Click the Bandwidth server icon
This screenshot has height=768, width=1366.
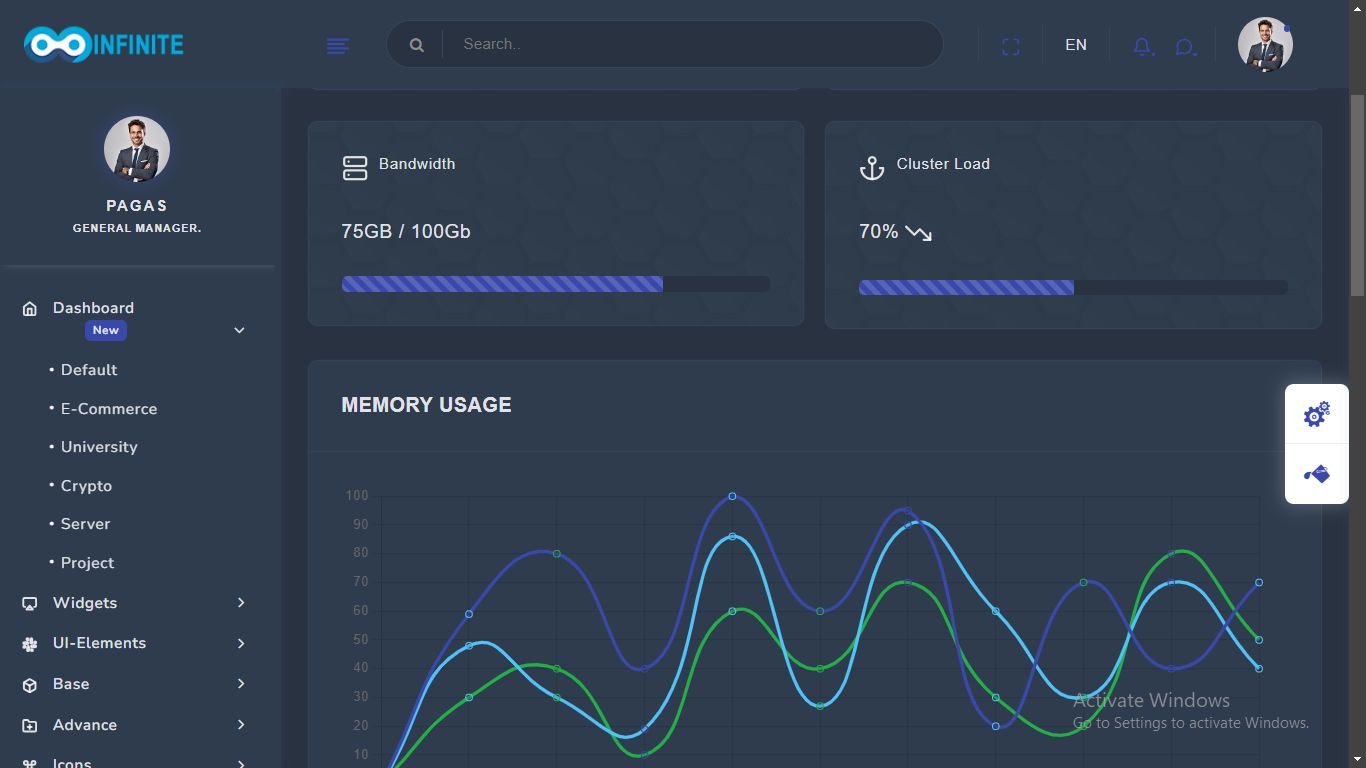[355, 168]
